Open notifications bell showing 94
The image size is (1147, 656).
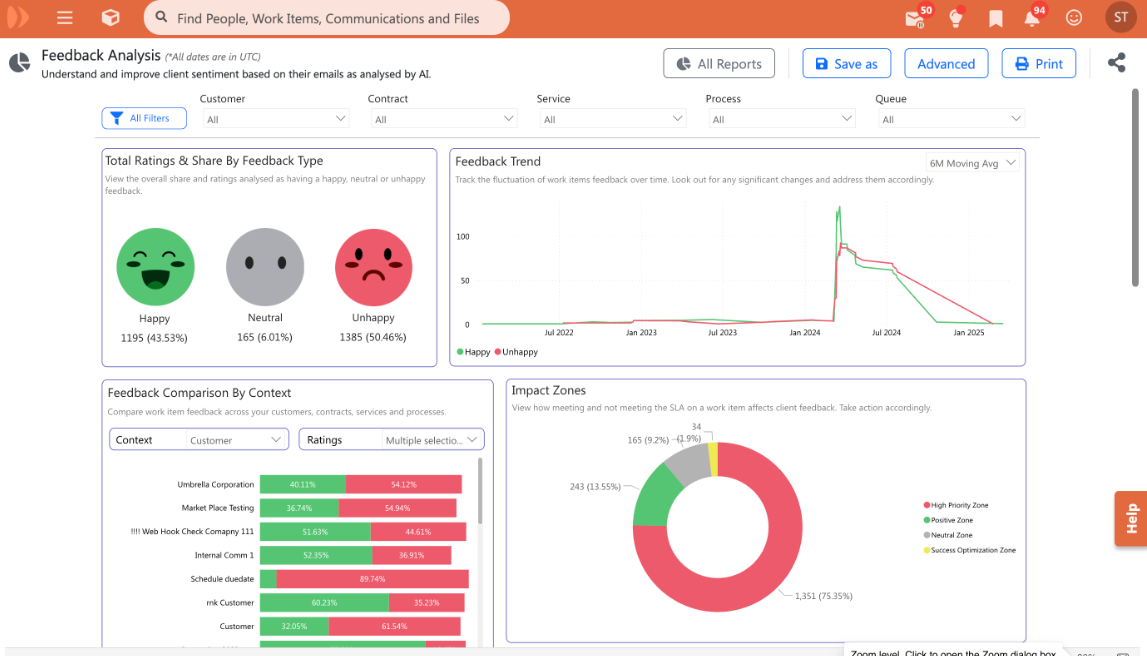tap(1032, 18)
